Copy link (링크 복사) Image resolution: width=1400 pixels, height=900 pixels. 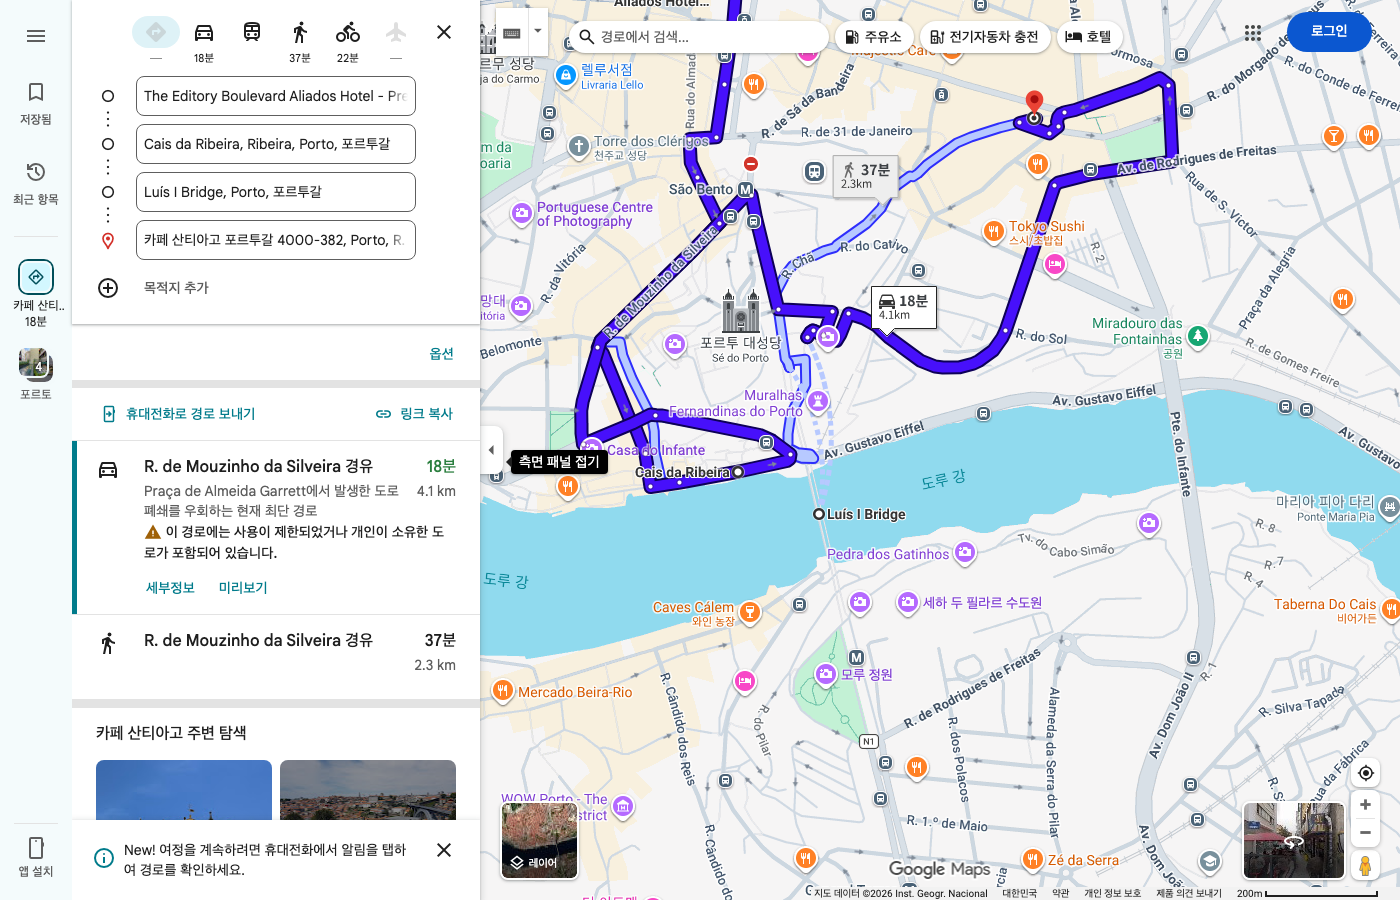coord(415,414)
